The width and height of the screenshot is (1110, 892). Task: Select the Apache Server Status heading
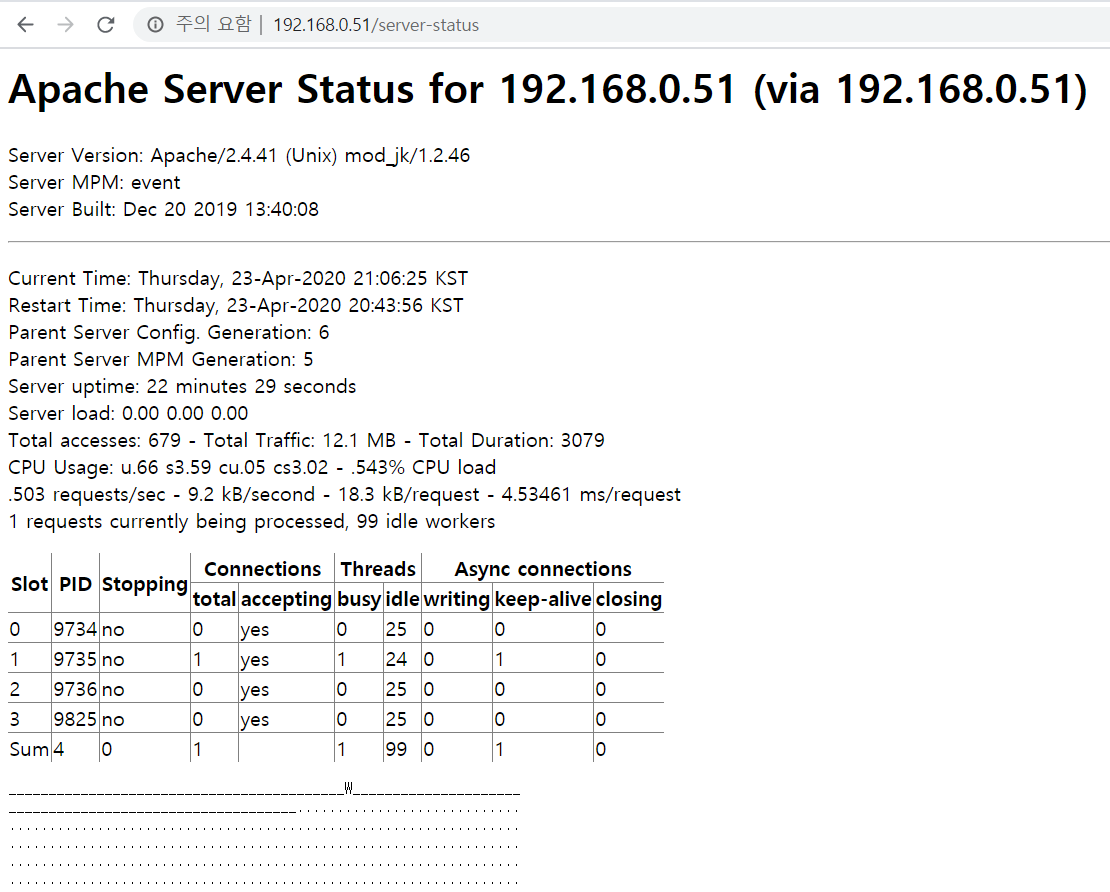coord(548,90)
